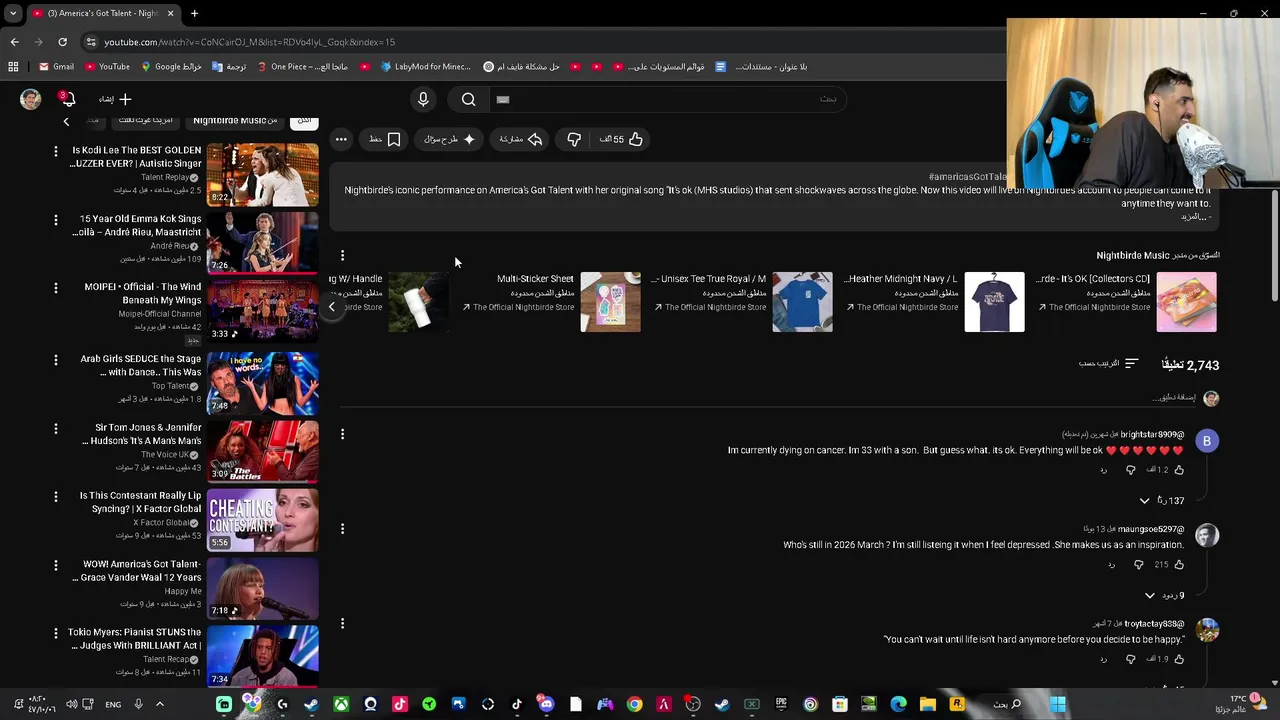Like the video with the thumbs-up icon
Image resolution: width=1280 pixels, height=720 pixels.
(x=622, y=139)
